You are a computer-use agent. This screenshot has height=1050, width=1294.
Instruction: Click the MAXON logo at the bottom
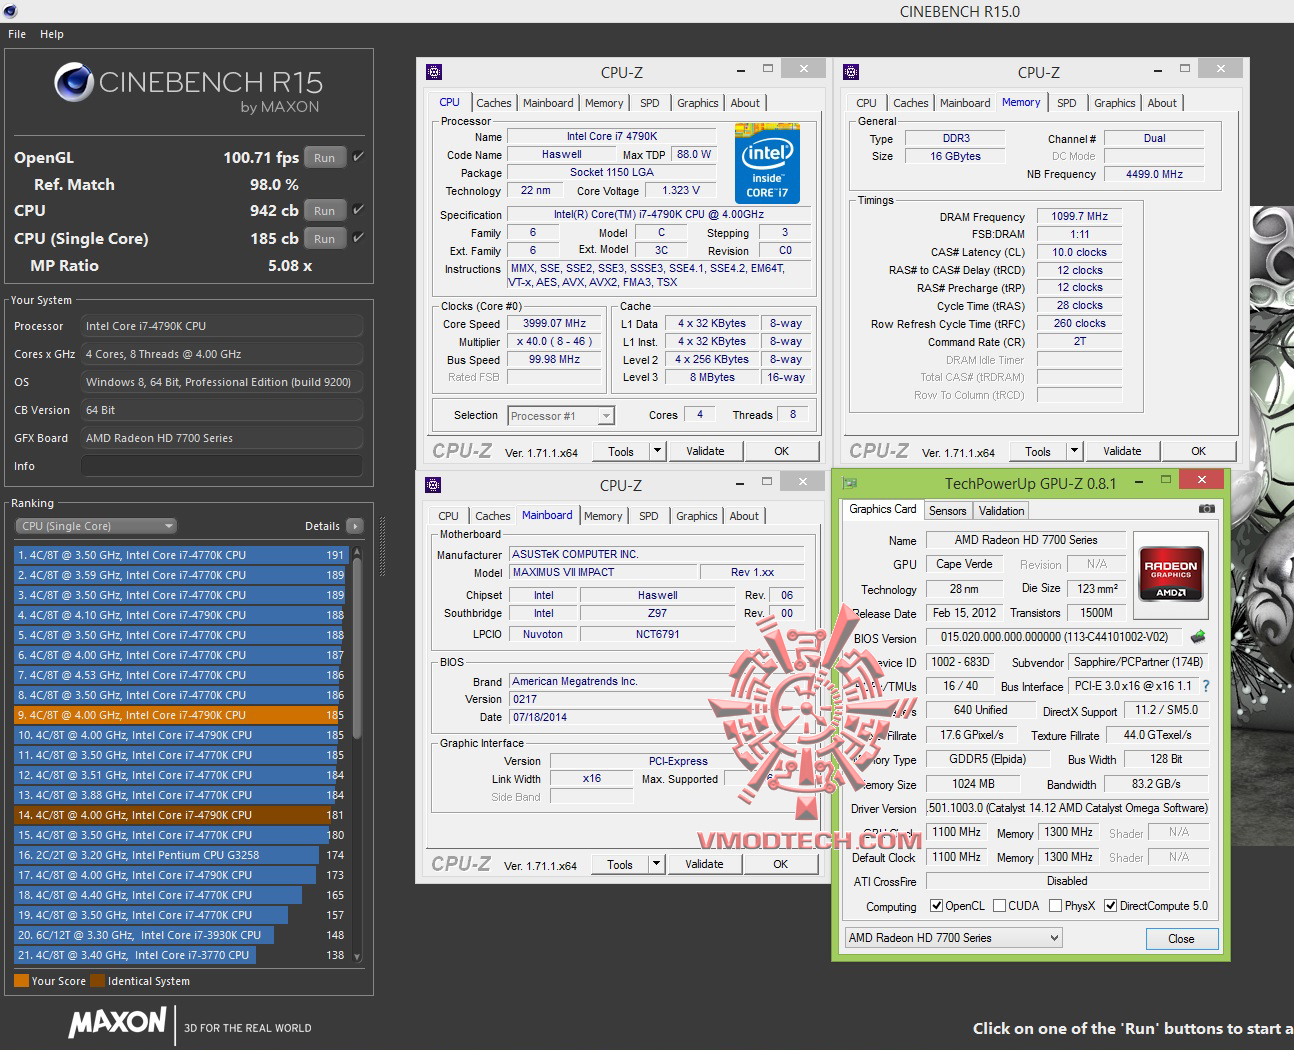[118, 1022]
